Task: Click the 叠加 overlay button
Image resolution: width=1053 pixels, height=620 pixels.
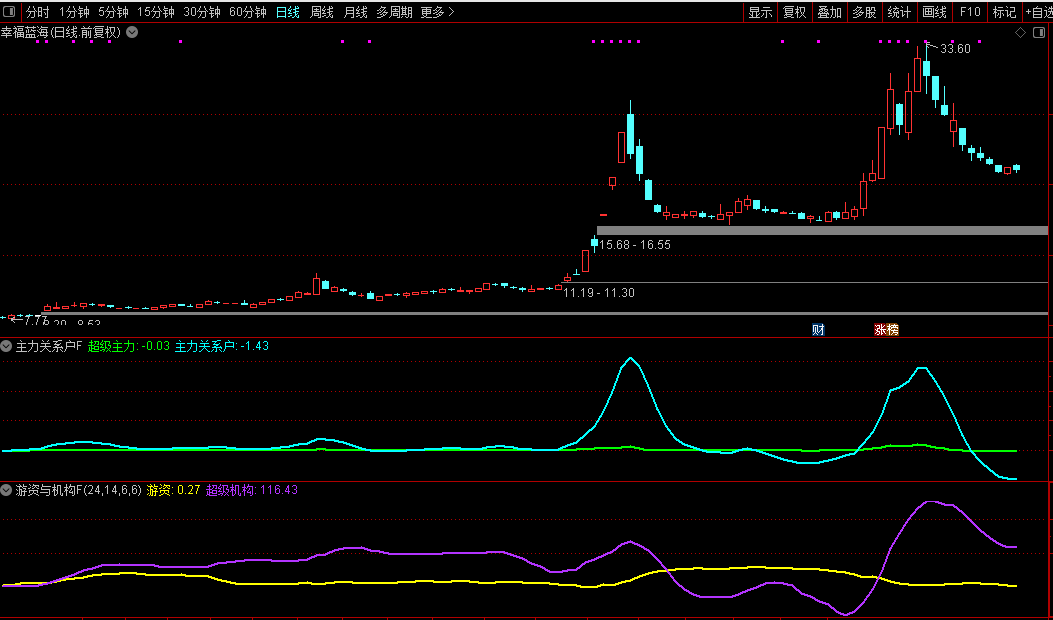Action: [829, 12]
